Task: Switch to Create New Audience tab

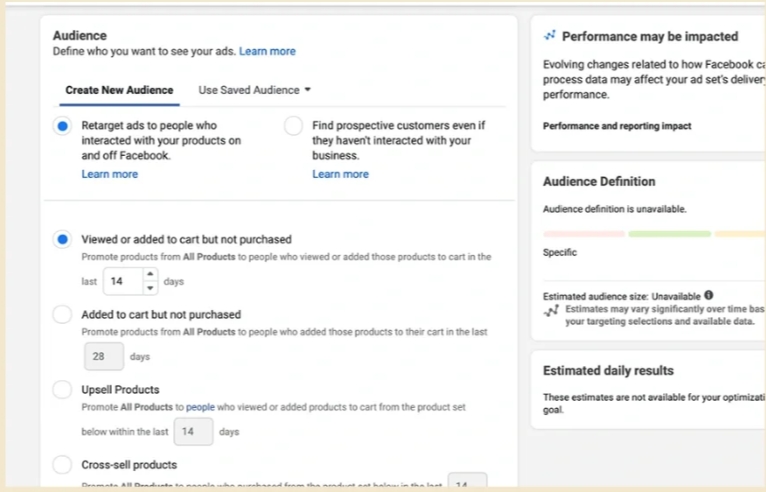Action: (119, 90)
